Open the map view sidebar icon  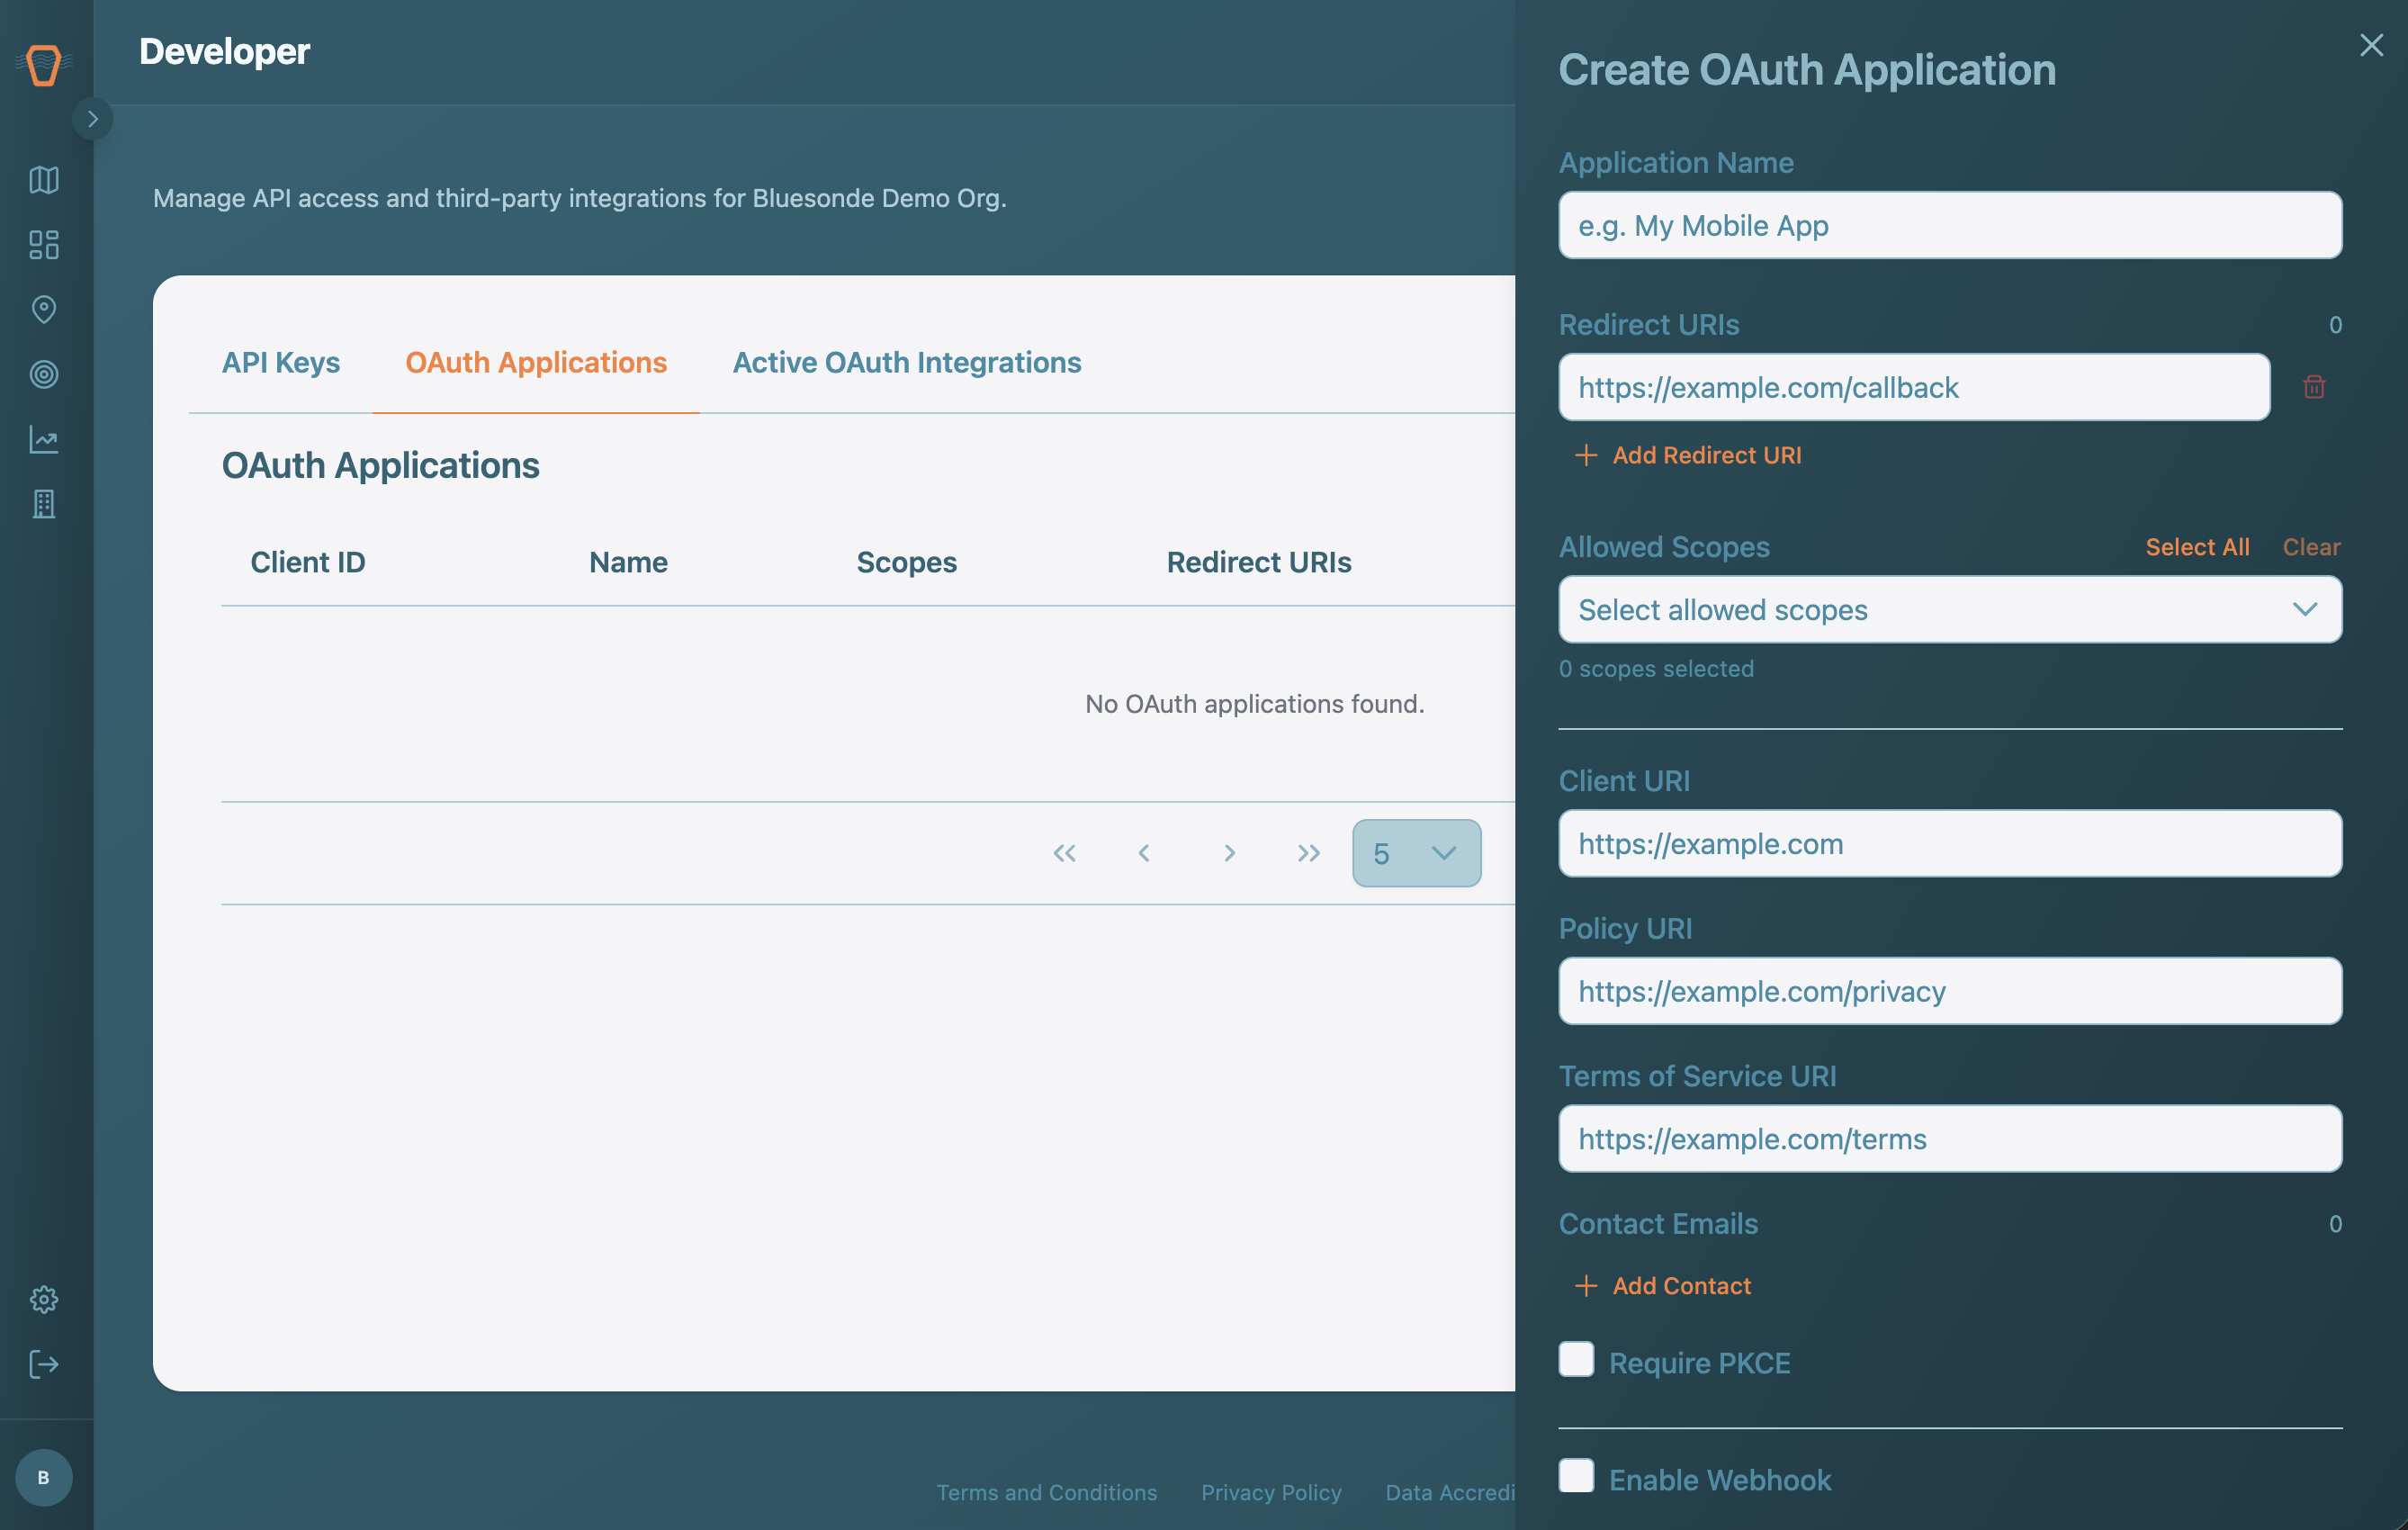[x=44, y=180]
